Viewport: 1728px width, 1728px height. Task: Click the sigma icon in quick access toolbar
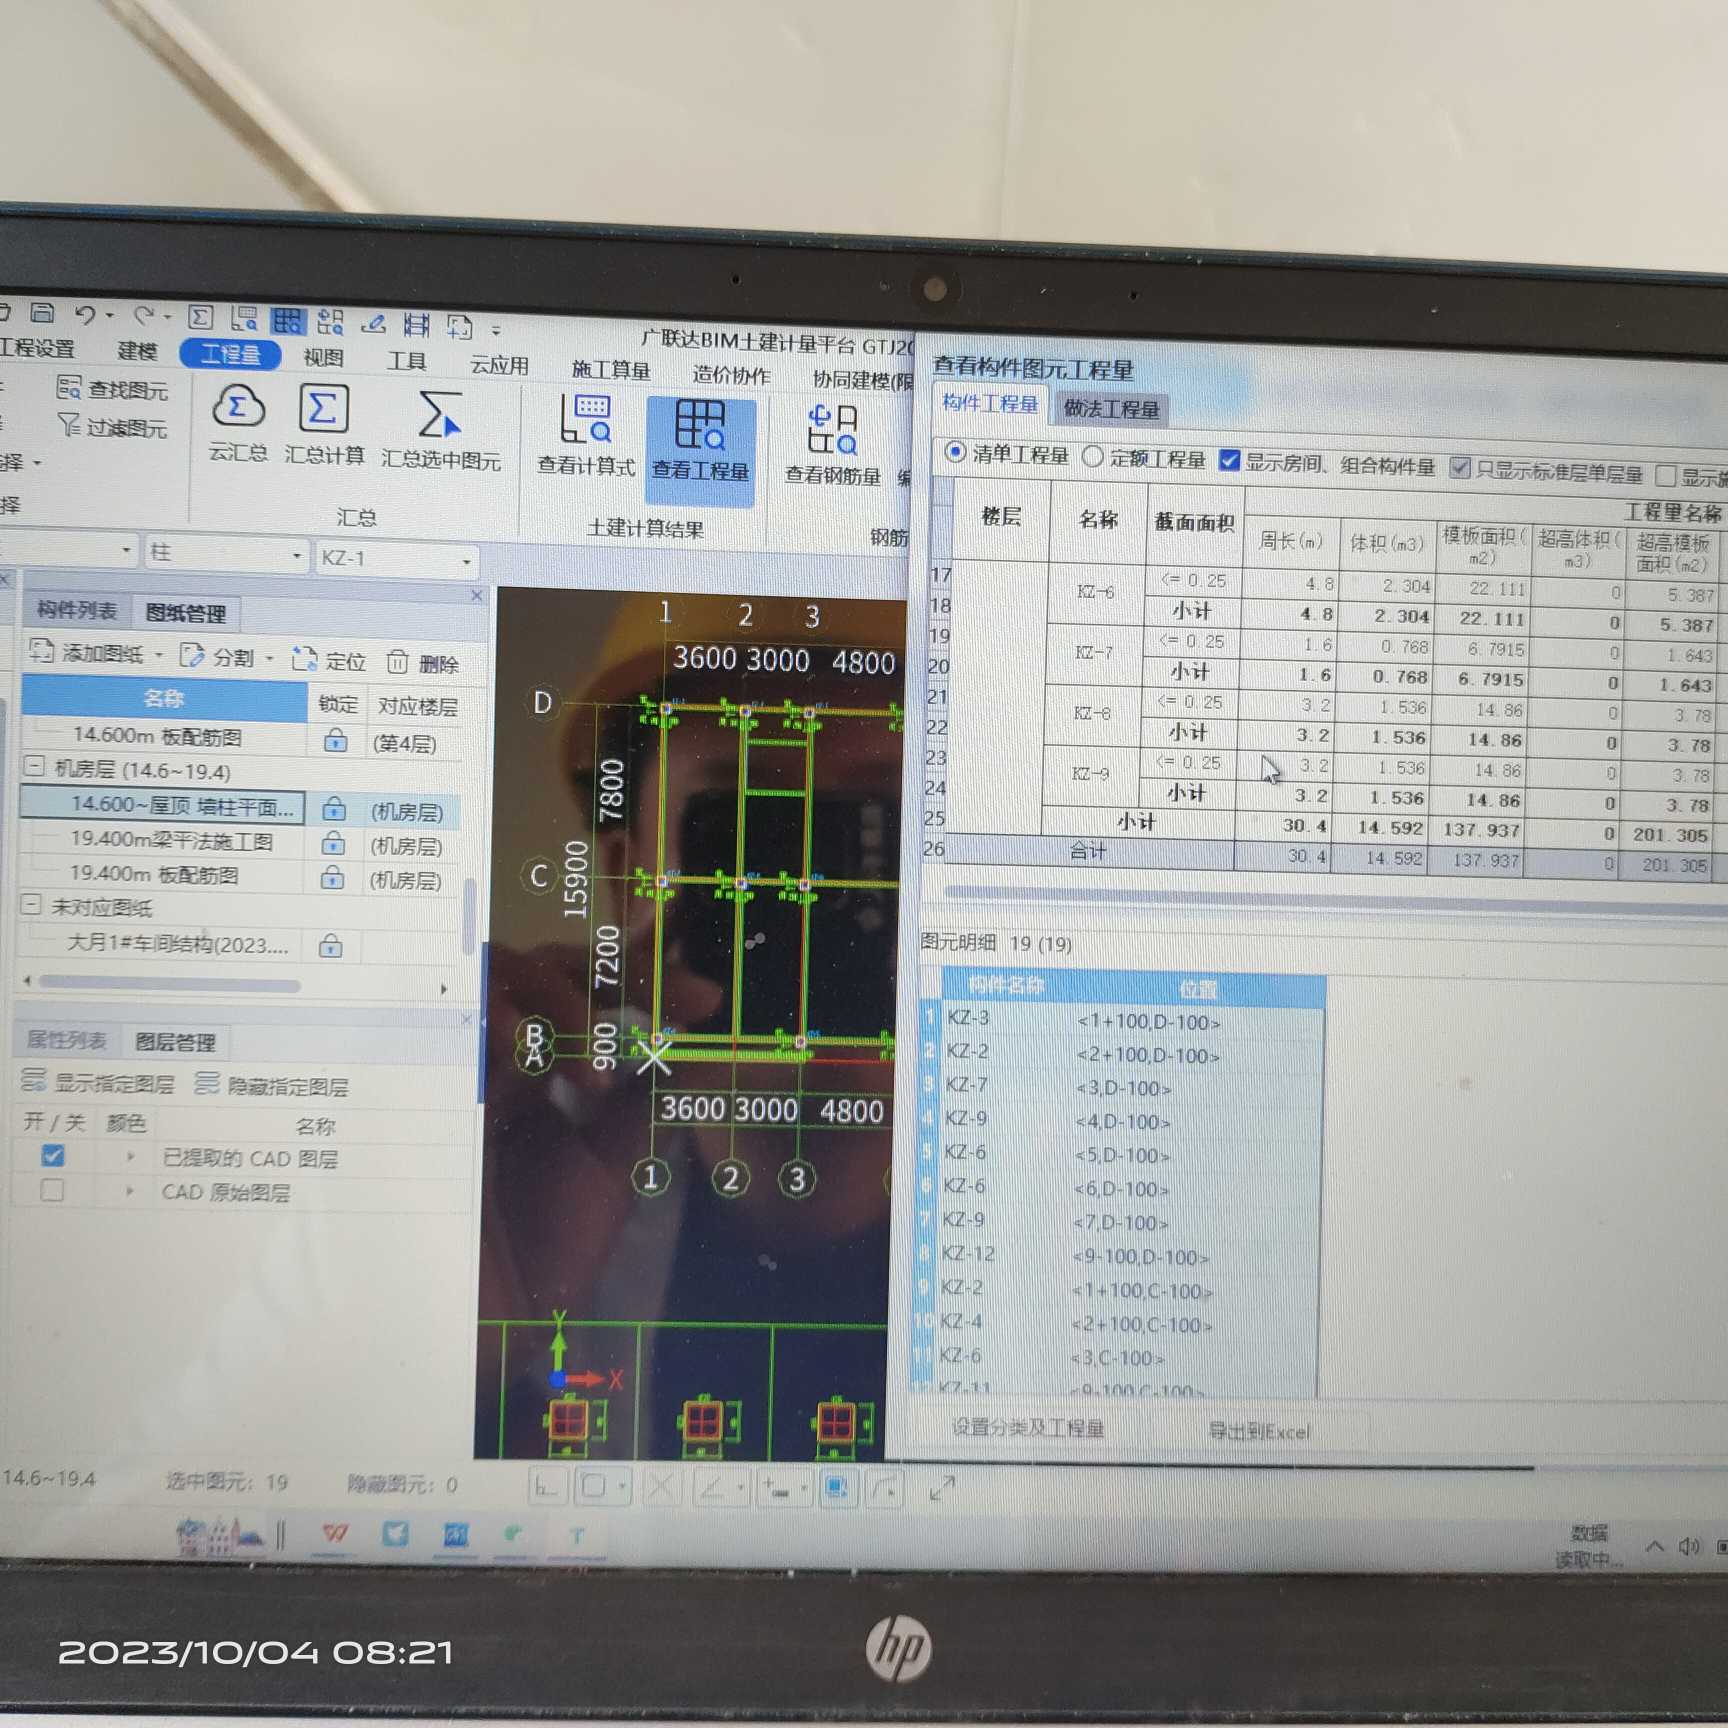200,318
